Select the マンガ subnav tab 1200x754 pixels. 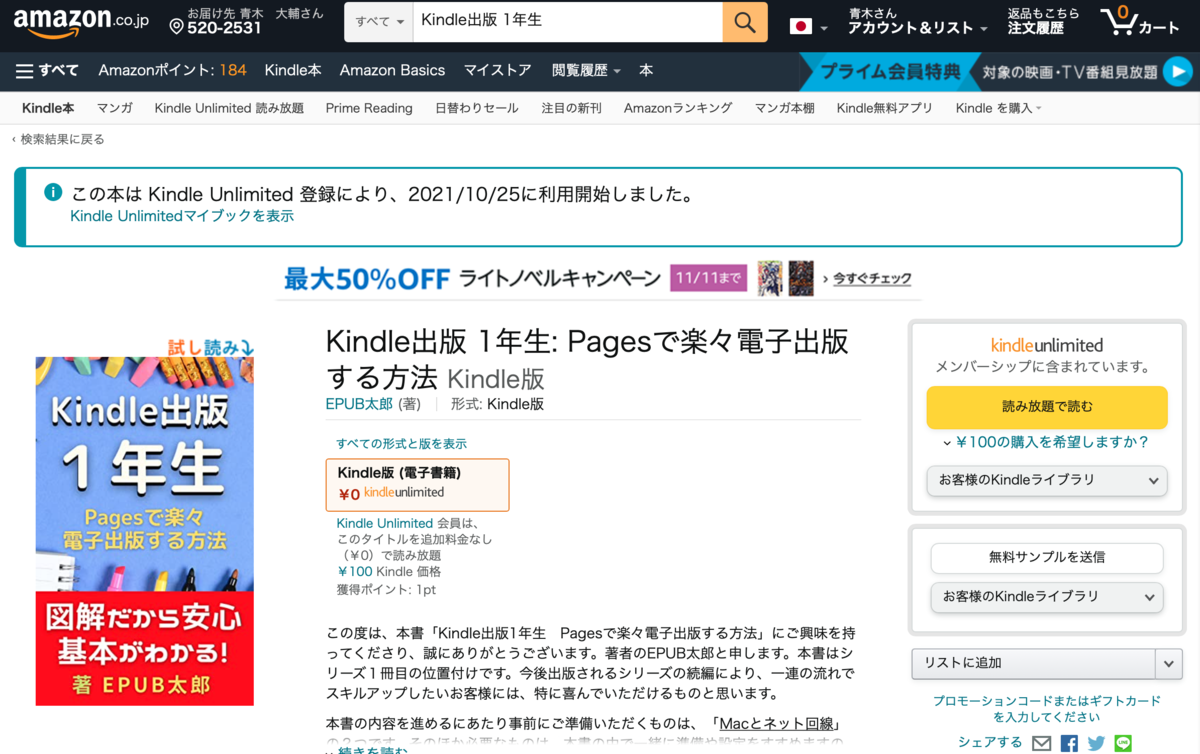[114, 108]
